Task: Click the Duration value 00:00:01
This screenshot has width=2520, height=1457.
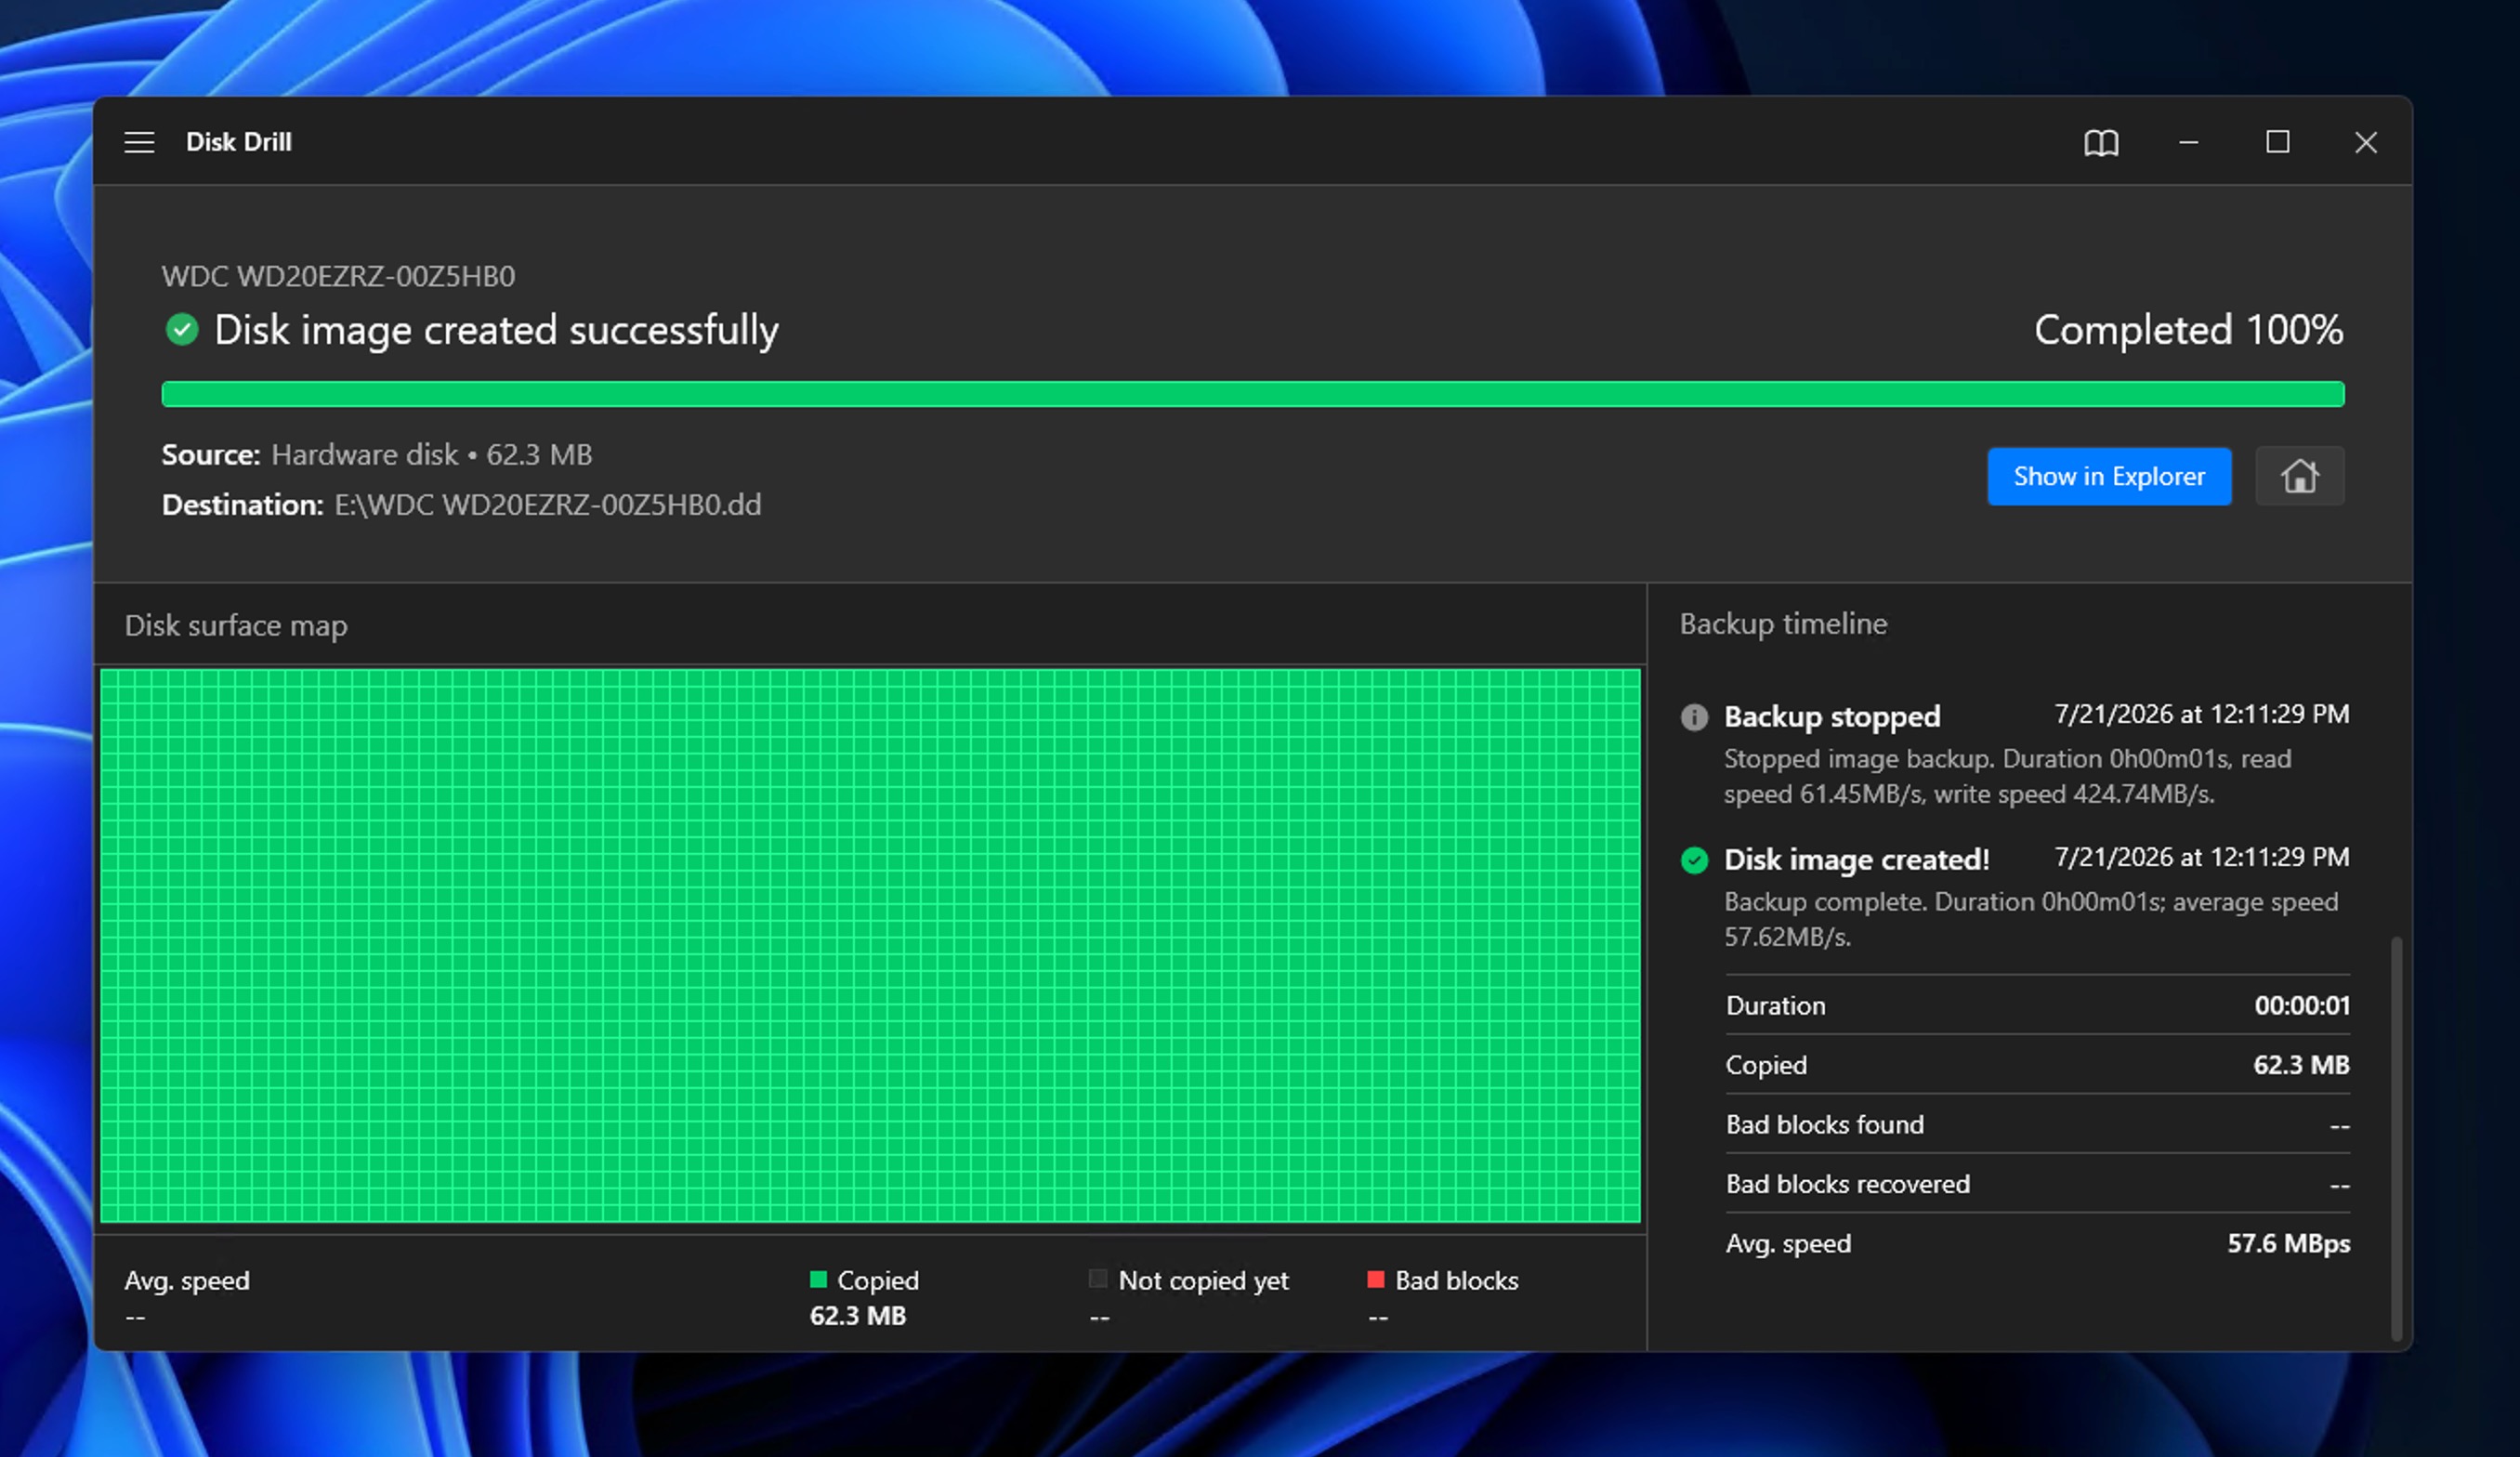Action: (x=2302, y=1006)
